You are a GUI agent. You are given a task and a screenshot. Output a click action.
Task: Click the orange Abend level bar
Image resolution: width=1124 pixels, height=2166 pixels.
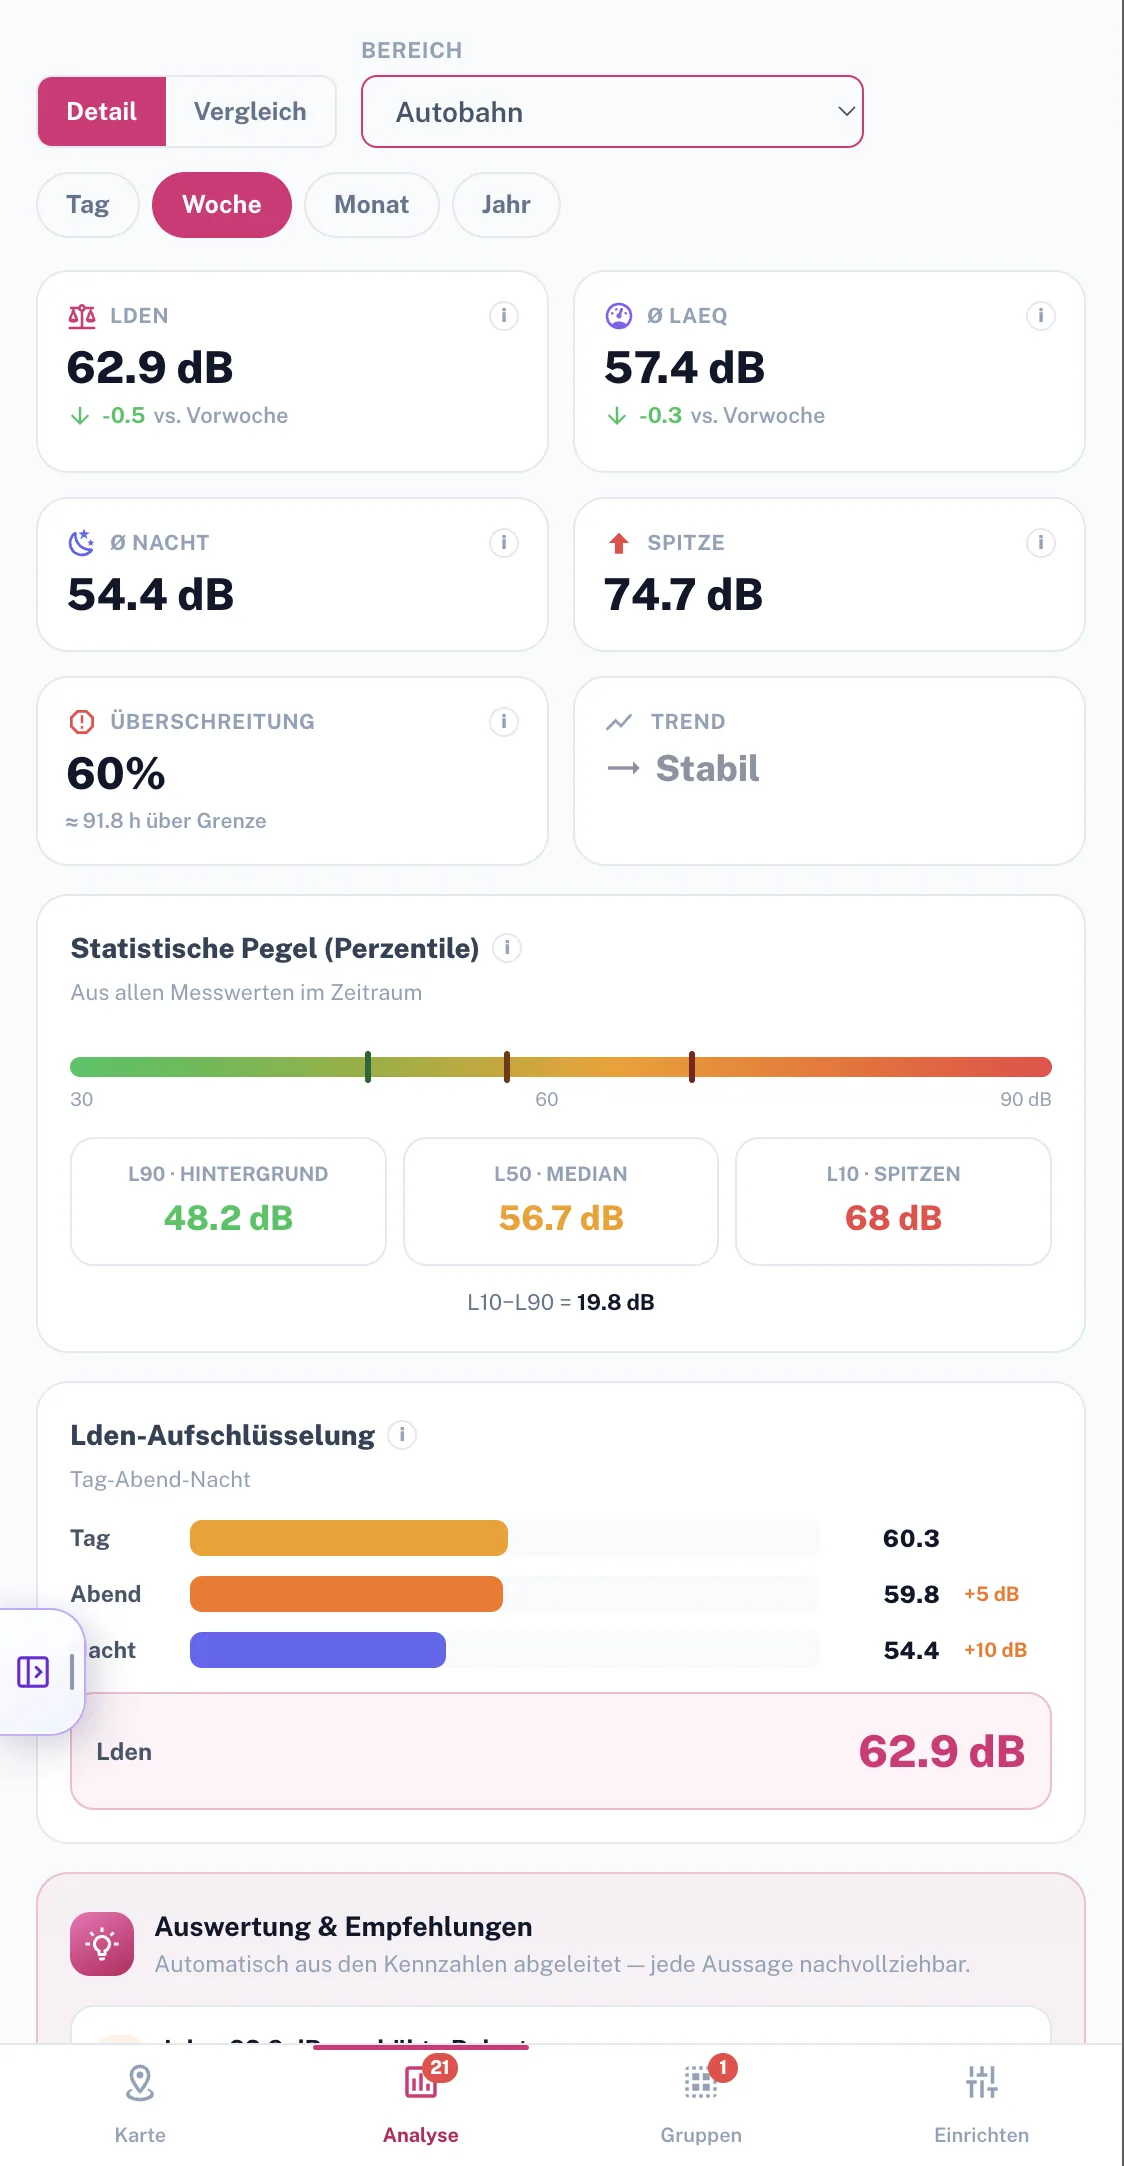[x=346, y=1594]
